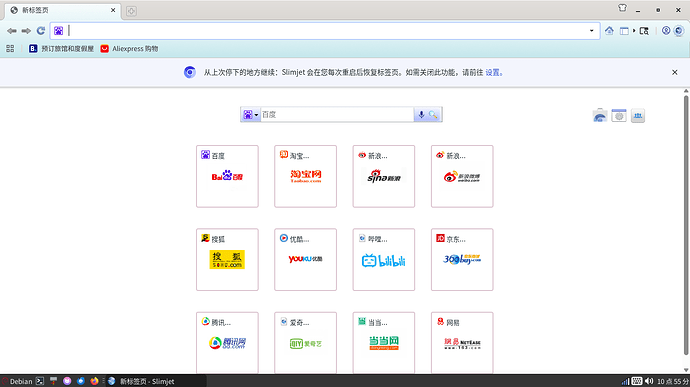Open the 腾讯网 speed dial tile
The image size is (690, 387).
pos(227,343)
